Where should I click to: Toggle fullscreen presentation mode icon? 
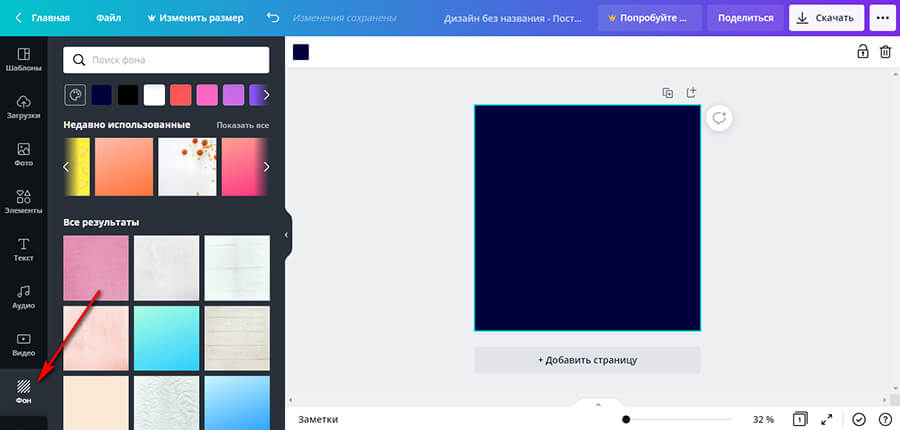[x=827, y=419]
